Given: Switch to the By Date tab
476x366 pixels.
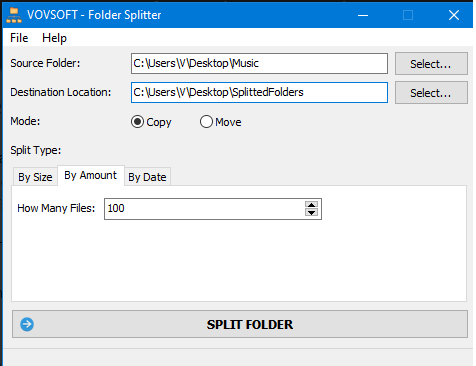Looking at the screenshot, I should coord(147,177).
